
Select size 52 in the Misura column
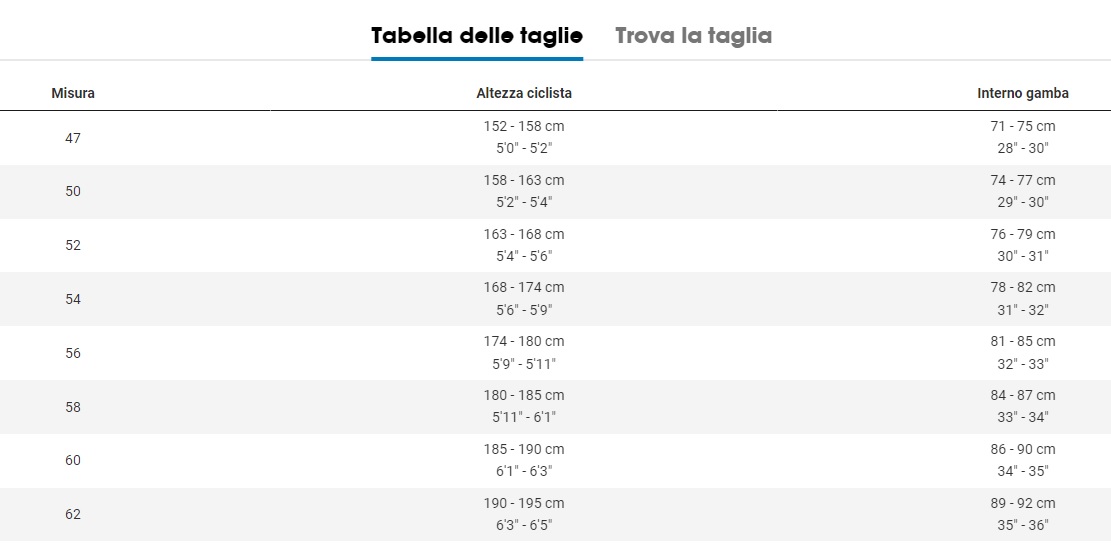click(x=73, y=245)
